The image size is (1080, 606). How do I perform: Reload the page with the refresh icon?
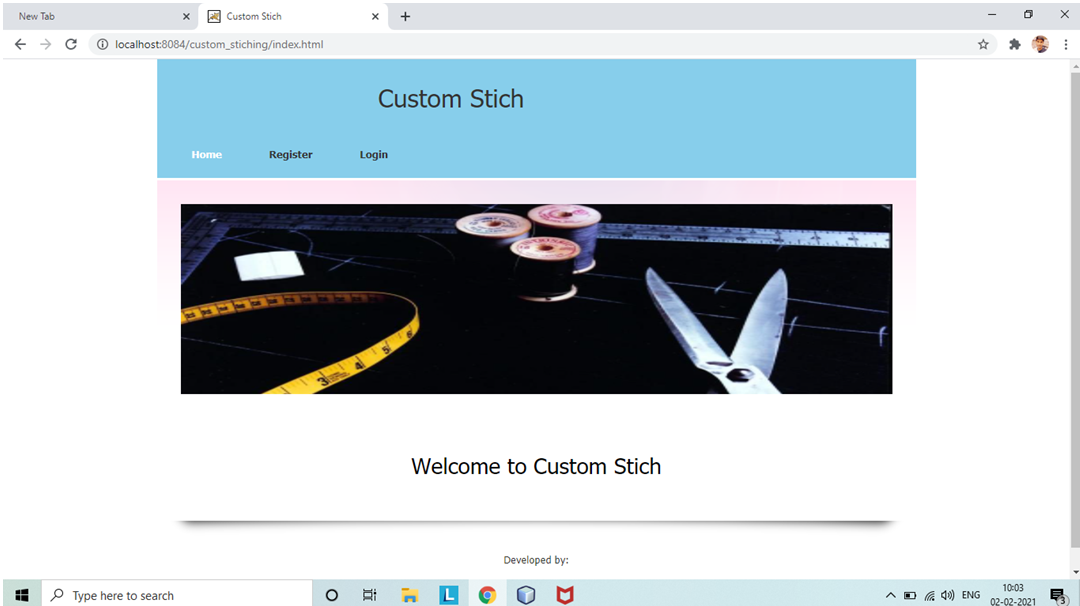pyautogui.click(x=71, y=44)
